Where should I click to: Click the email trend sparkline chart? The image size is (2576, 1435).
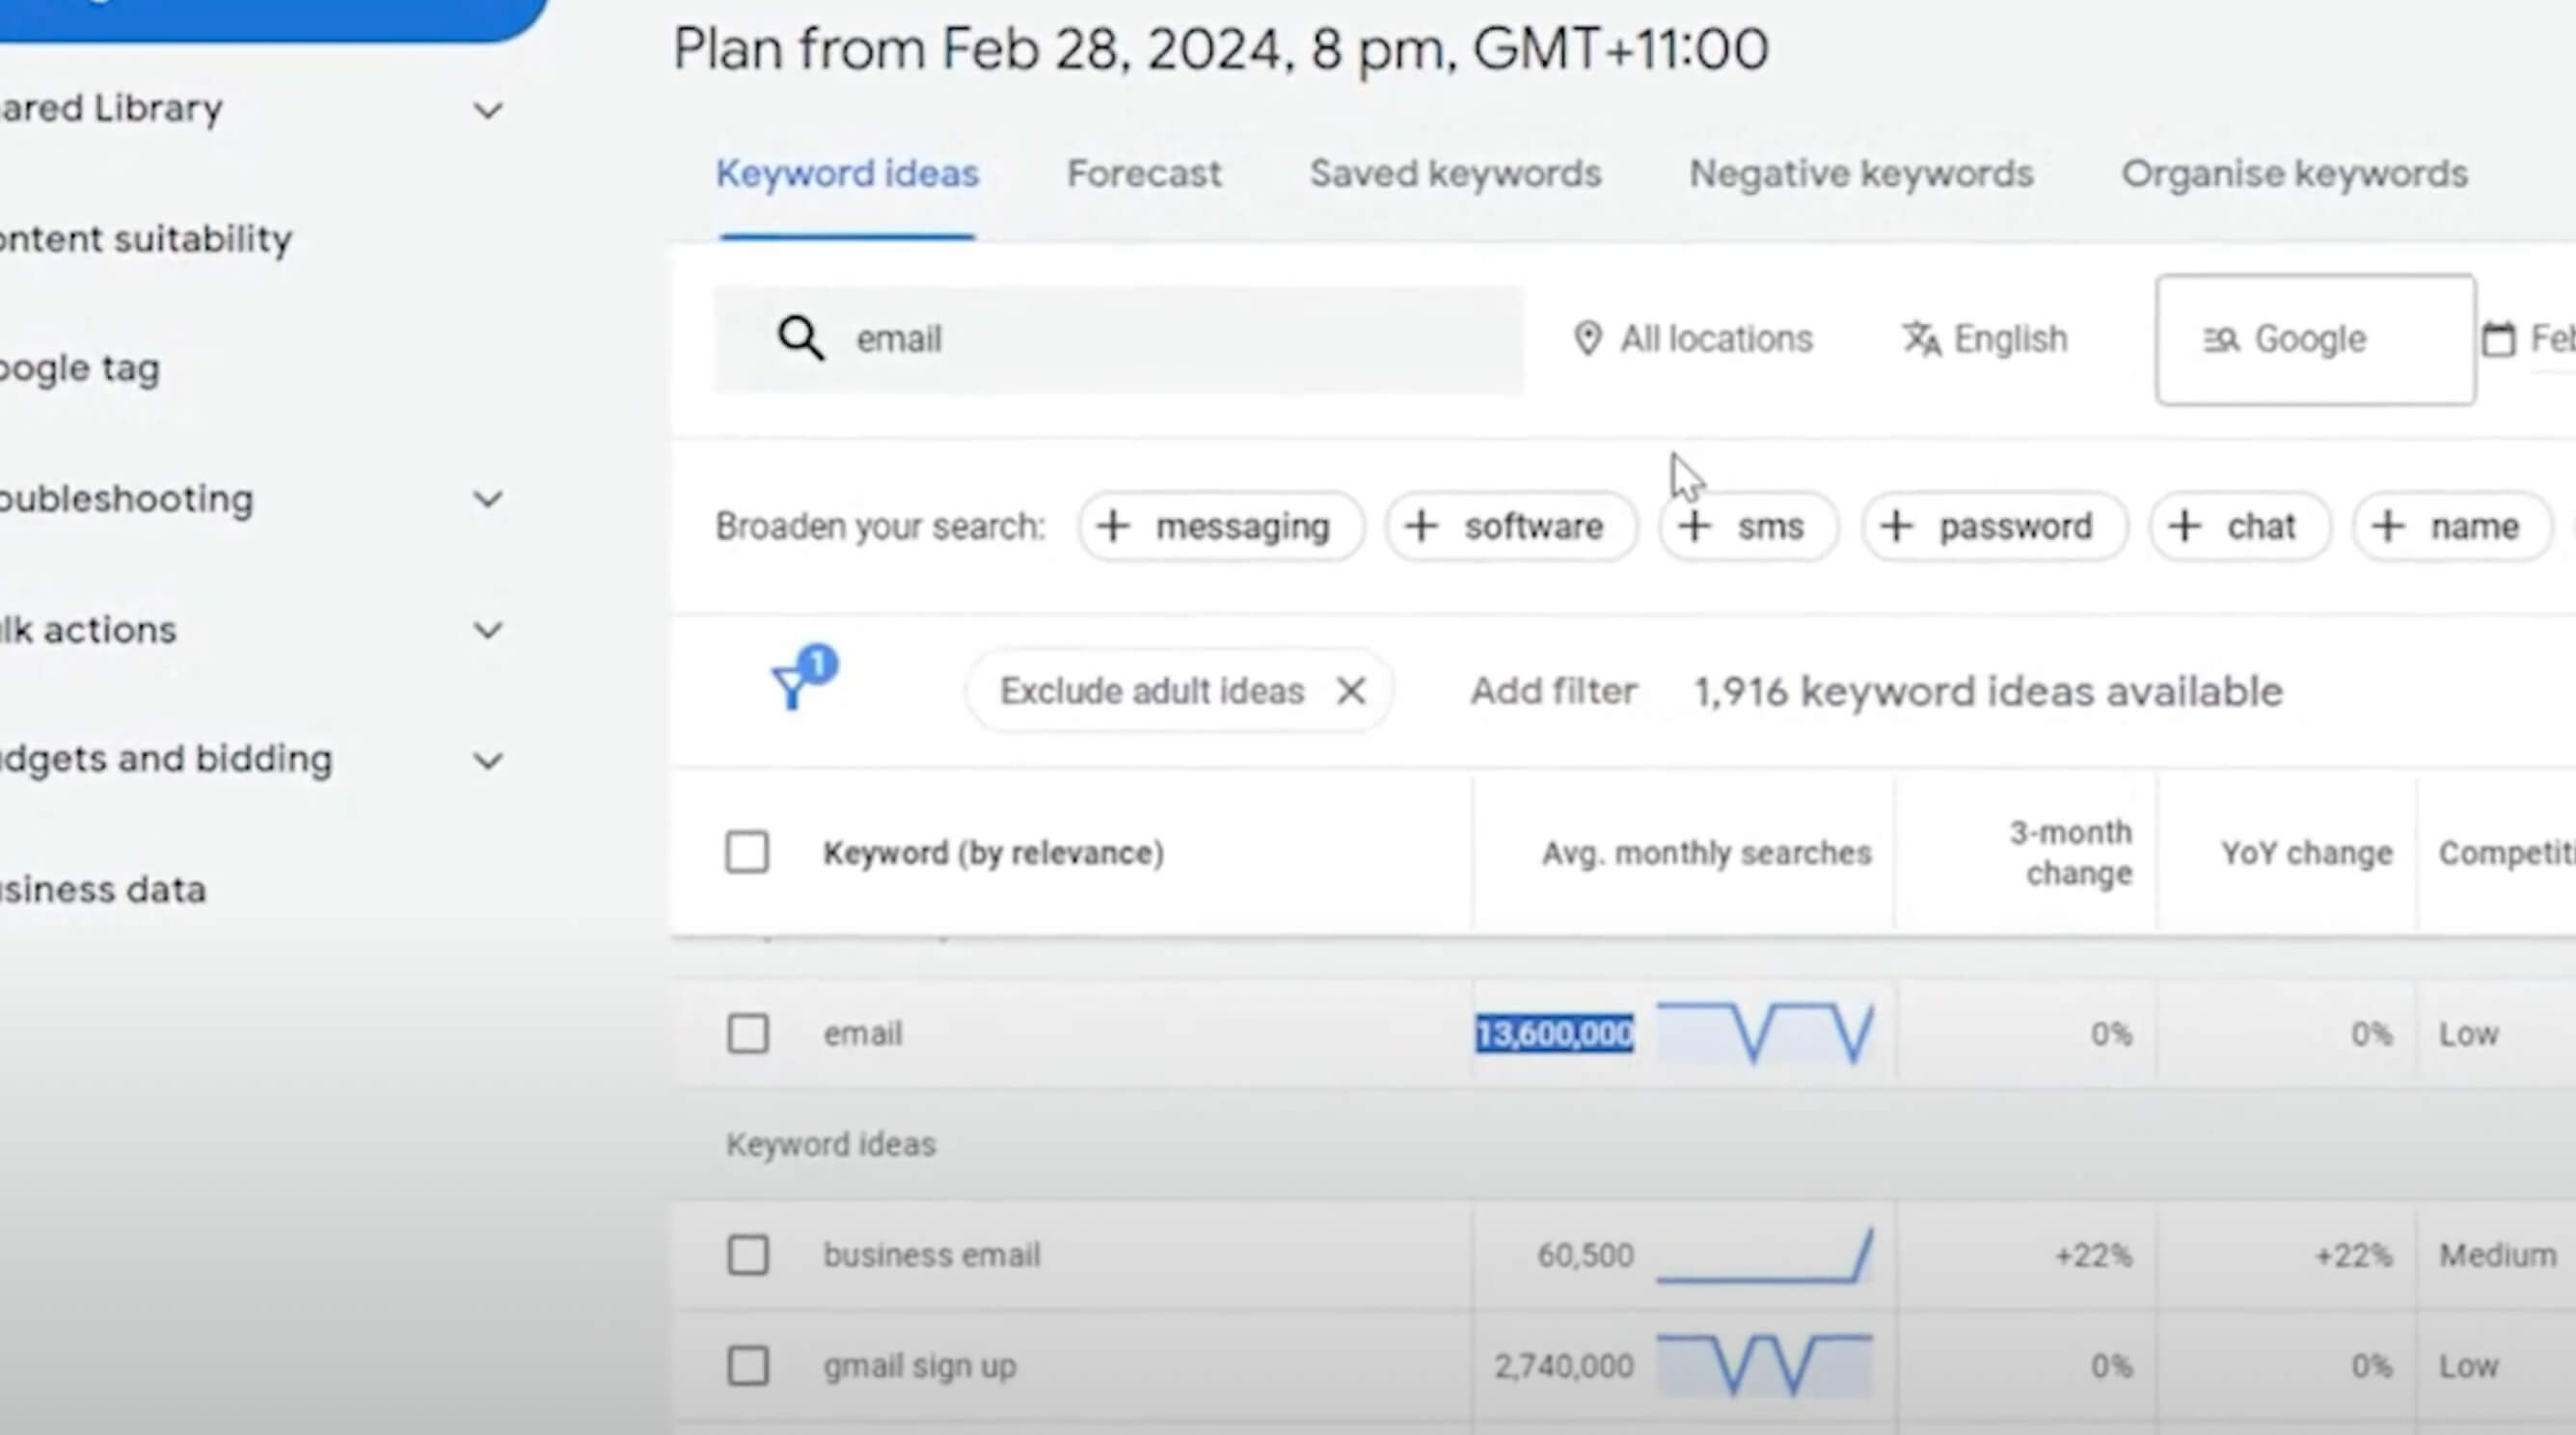tap(1765, 1033)
